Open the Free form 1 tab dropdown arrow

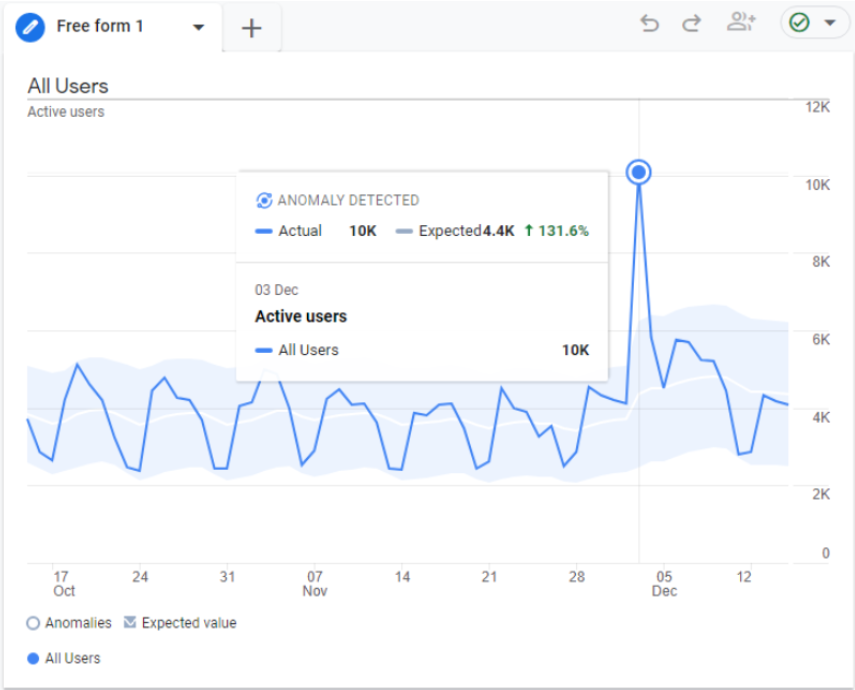coord(199,27)
